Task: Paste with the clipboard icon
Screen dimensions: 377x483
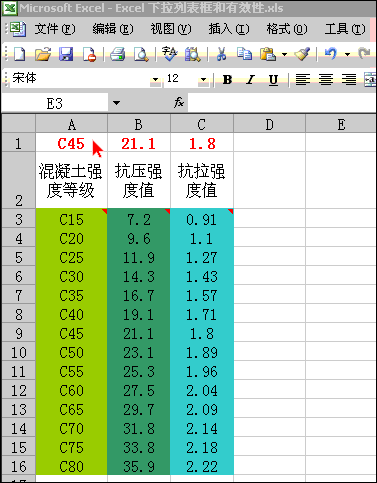Action: pos(268,54)
